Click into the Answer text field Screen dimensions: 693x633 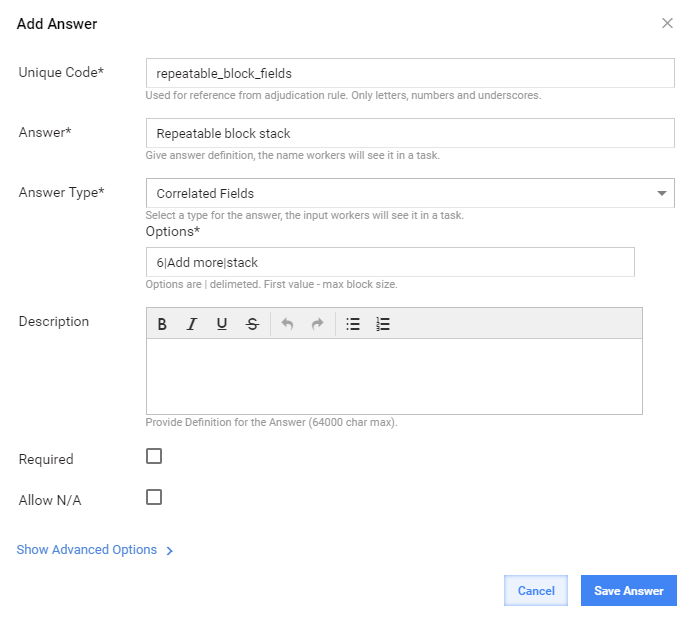coord(410,133)
